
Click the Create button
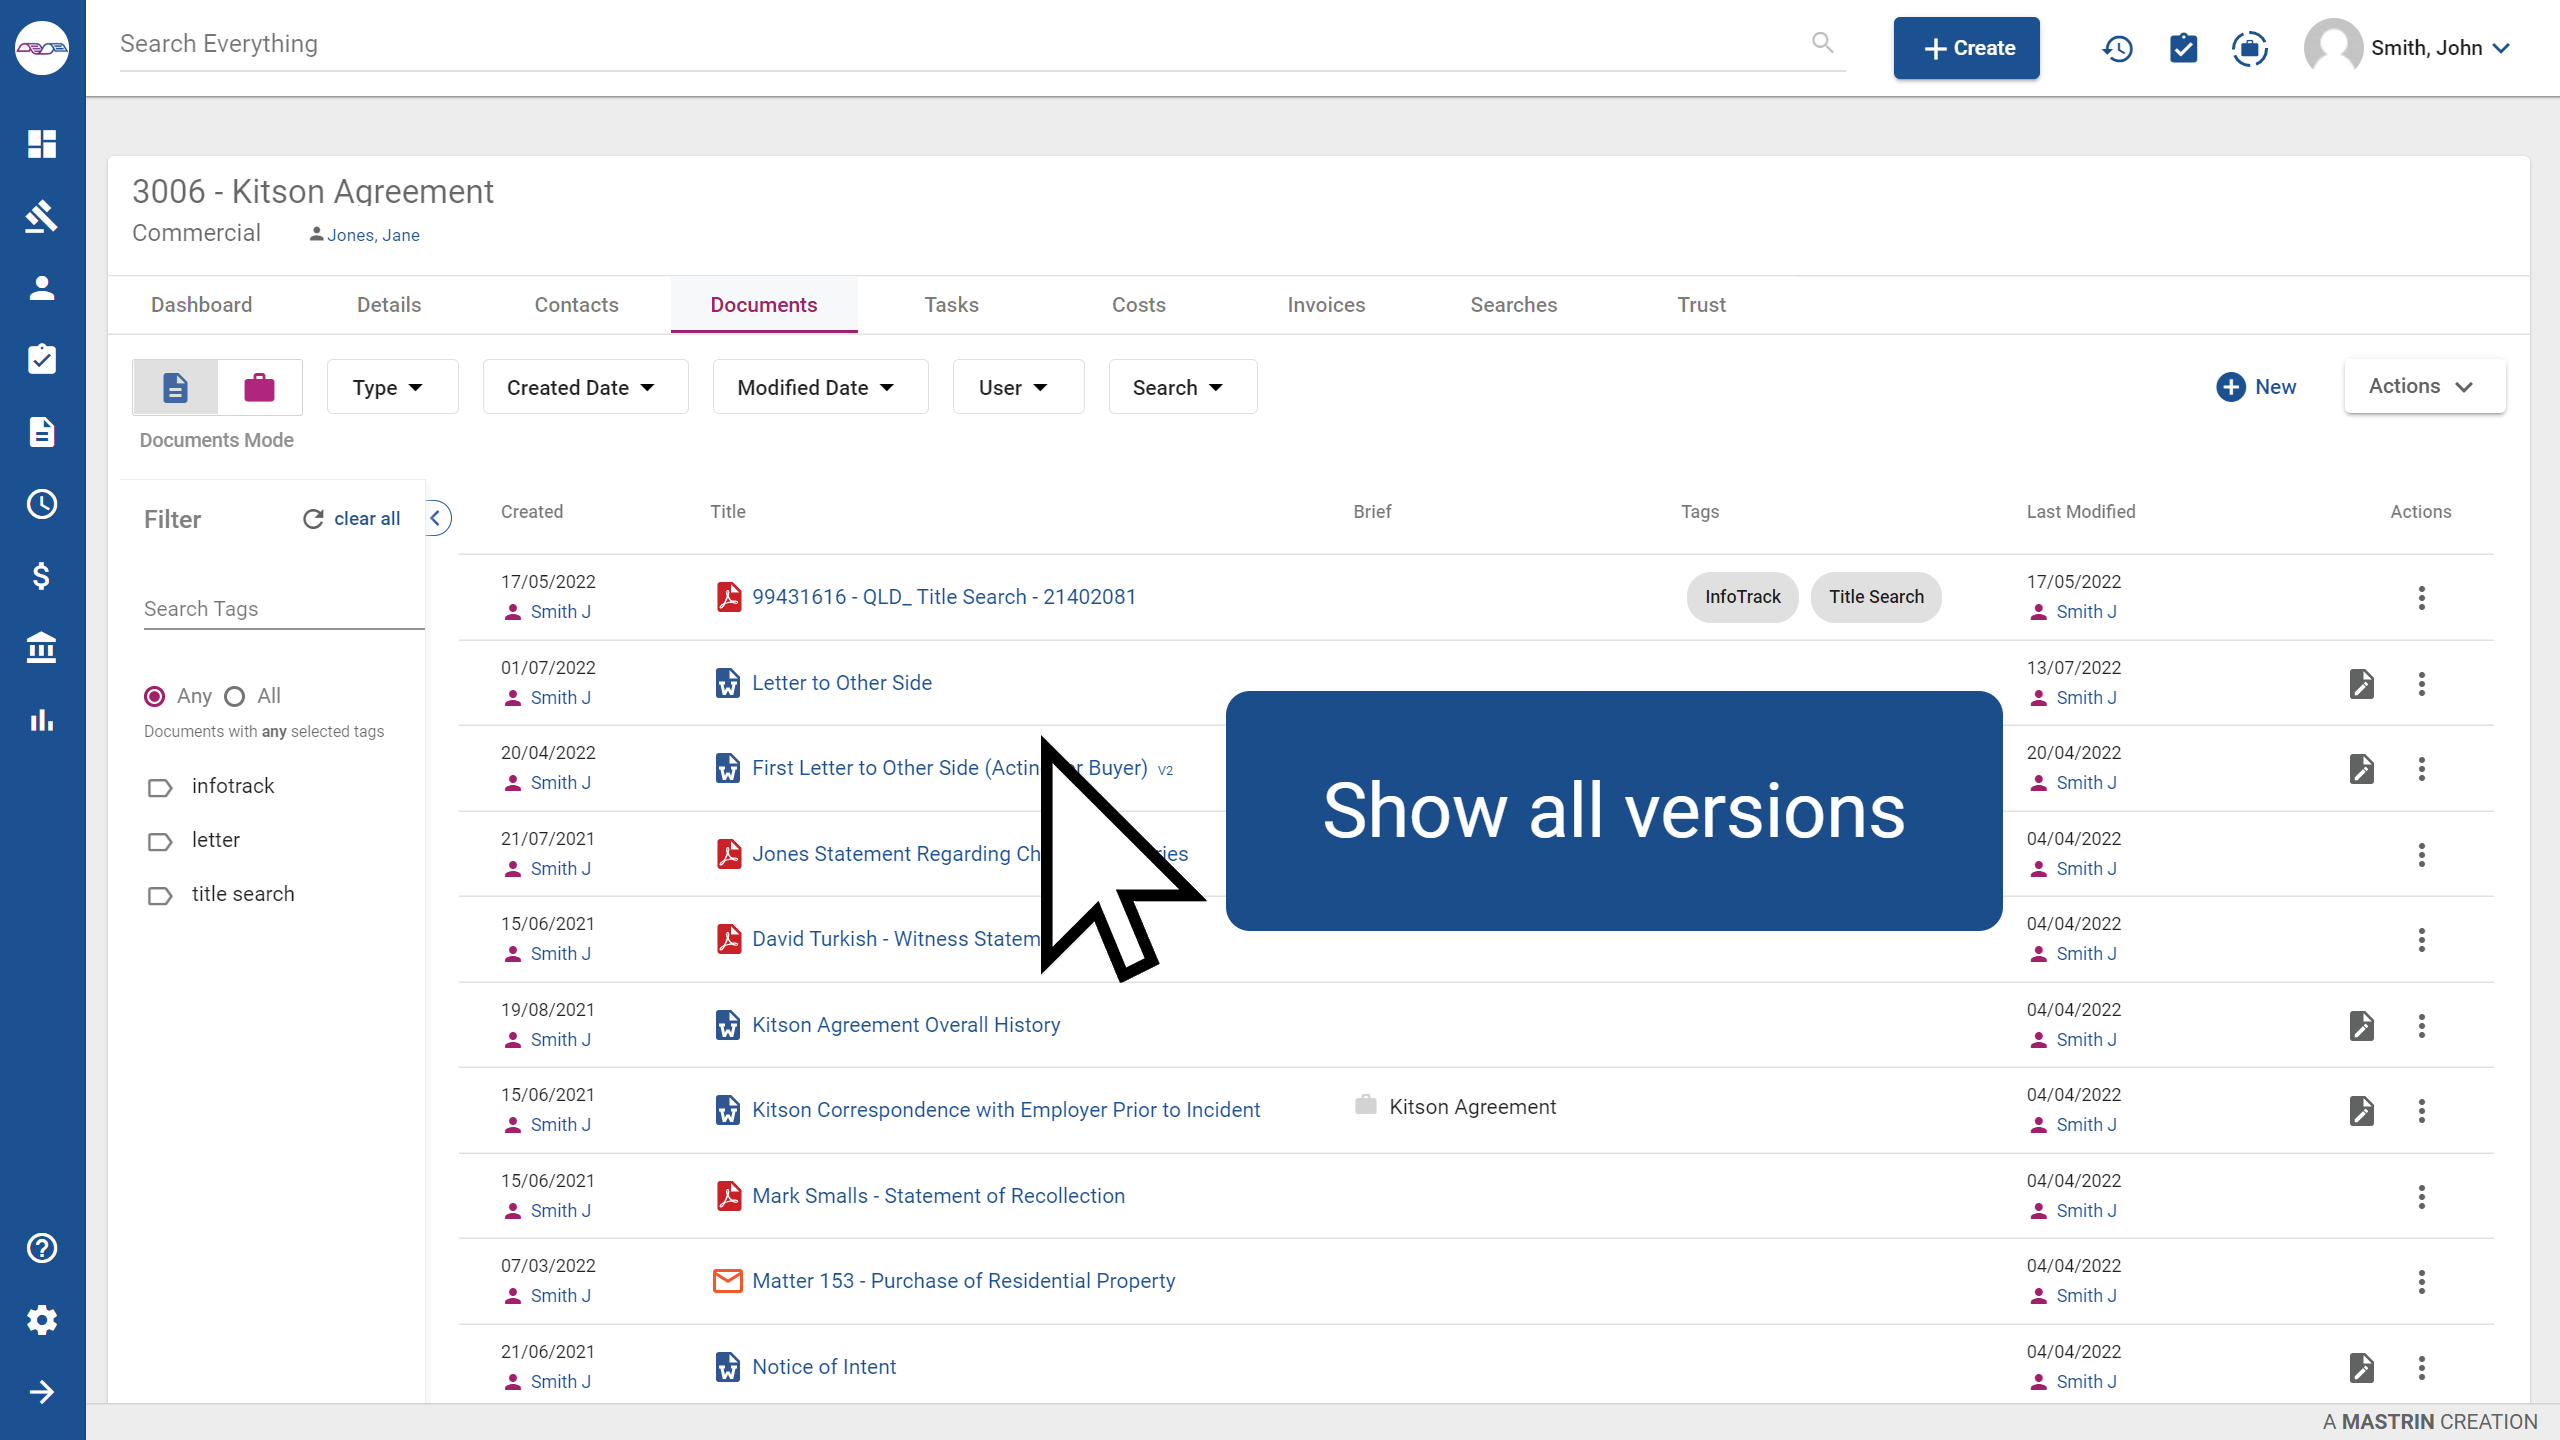coord(1965,47)
